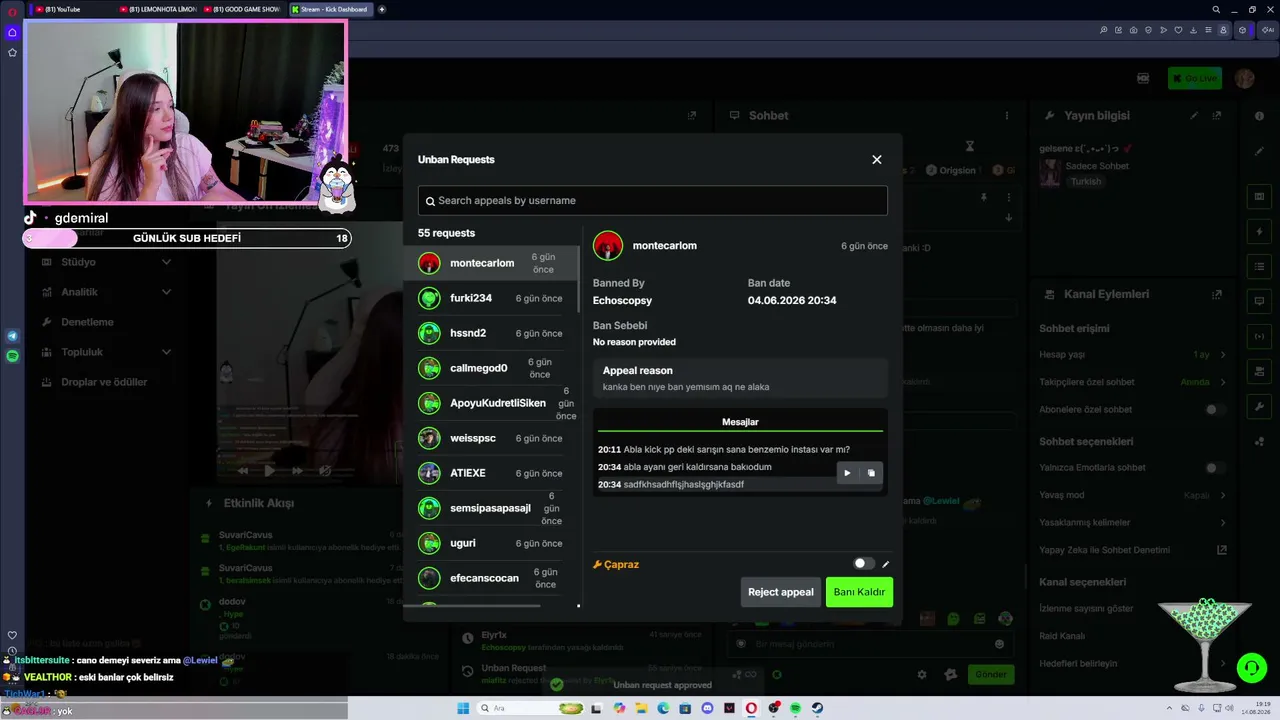Click the Opera sidebar Spotify icon
The width and height of the screenshot is (1280, 720).
tap(12, 355)
